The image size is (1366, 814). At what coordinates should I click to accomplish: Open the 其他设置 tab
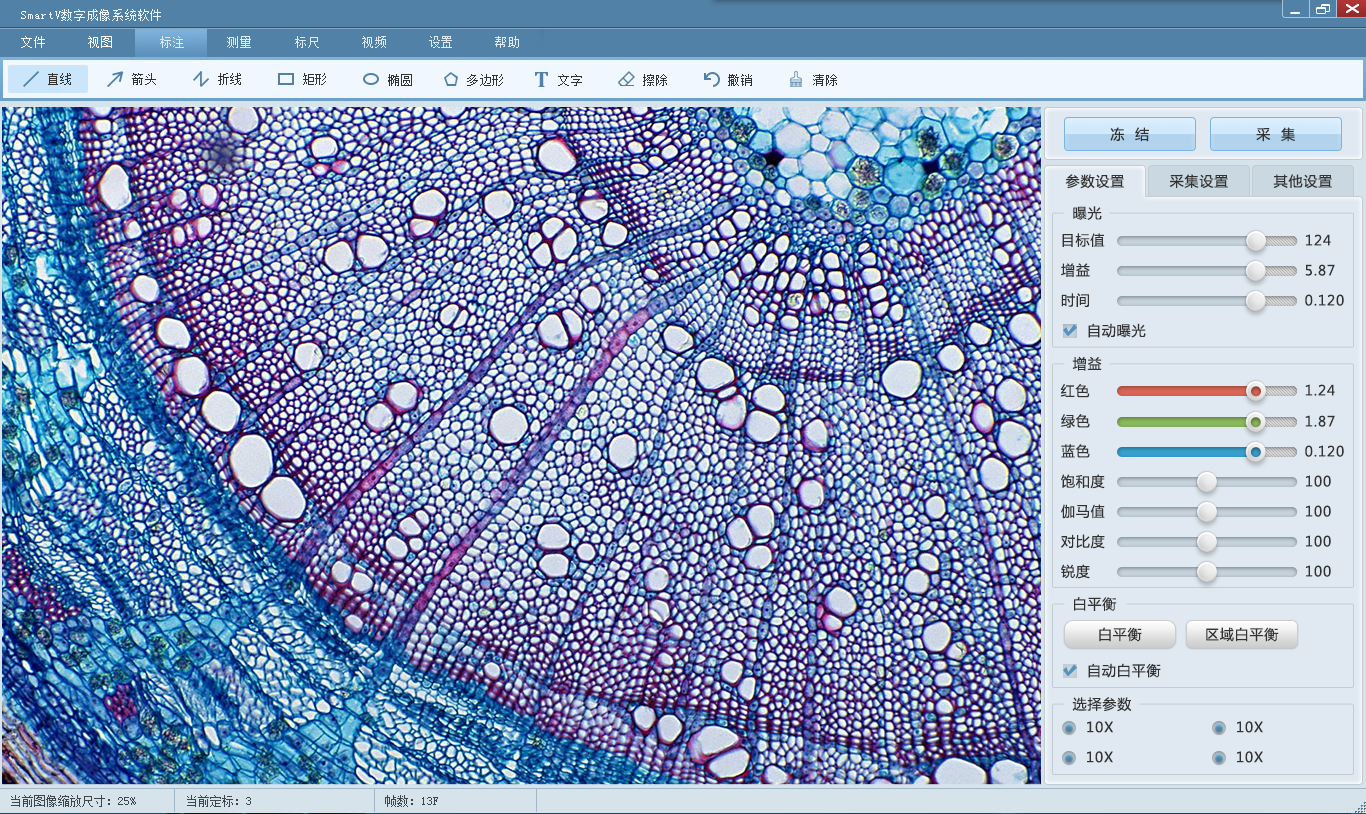point(1302,181)
